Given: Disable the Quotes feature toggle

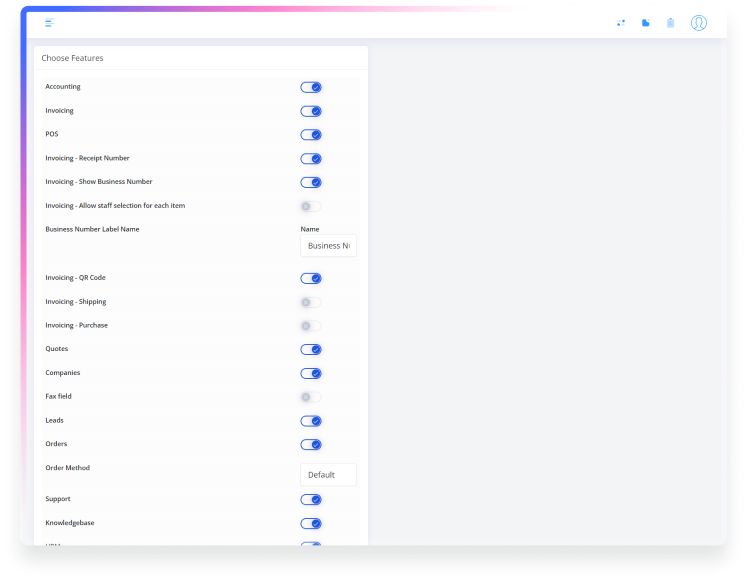Looking at the screenshot, I should pos(311,350).
